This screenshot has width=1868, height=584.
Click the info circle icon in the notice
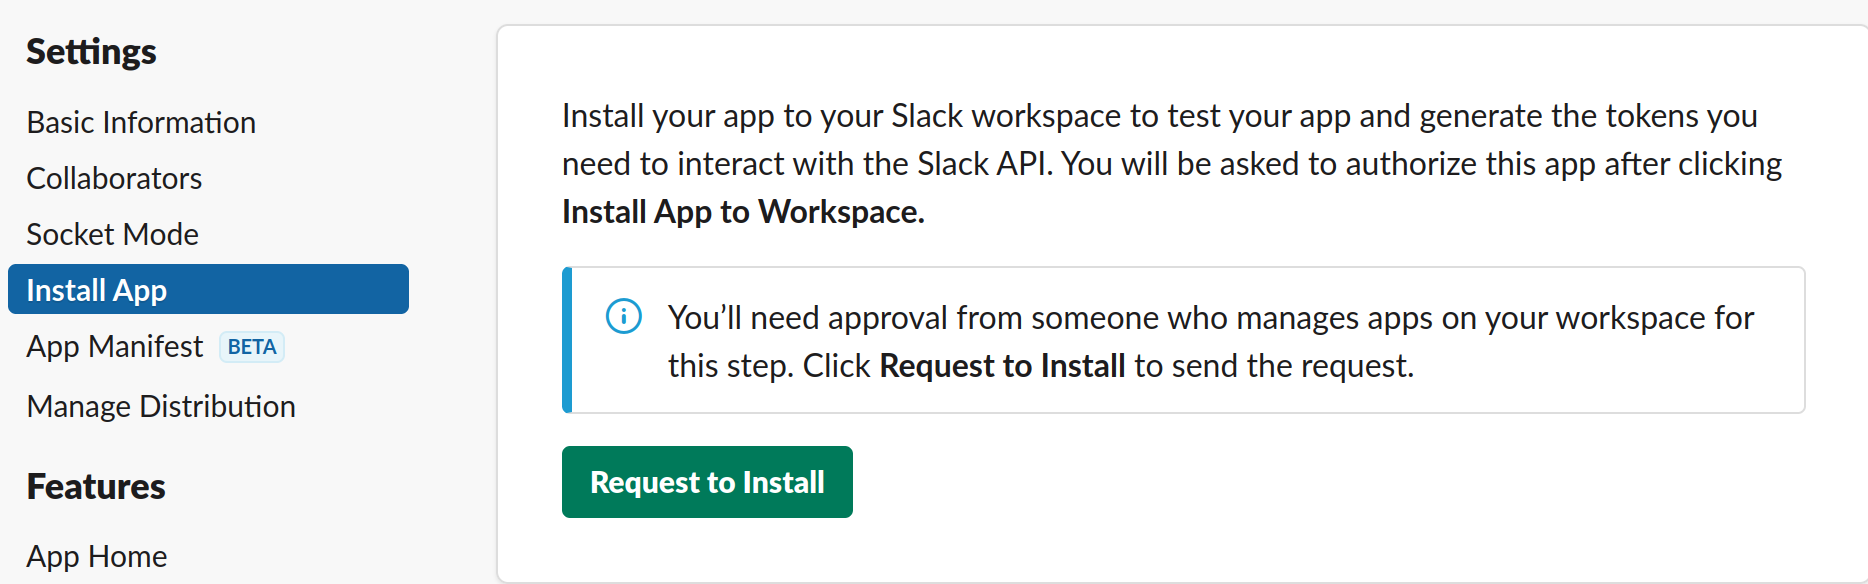click(624, 317)
